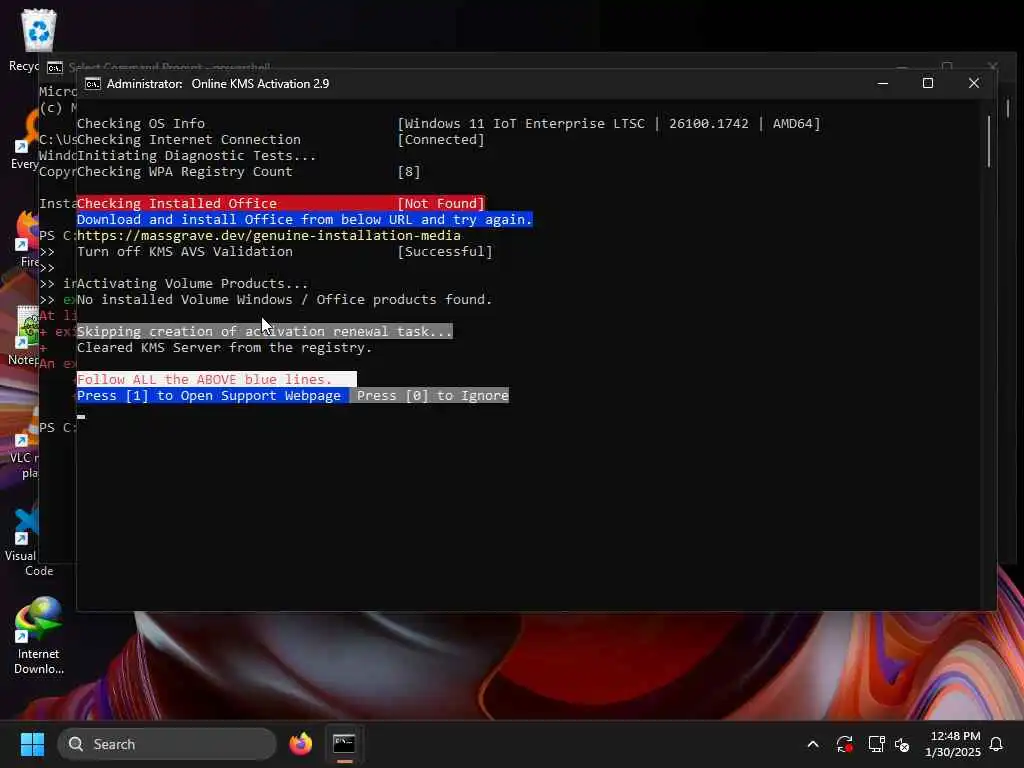Open the notification bell icon
1024x768 pixels.
click(x=997, y=744)
